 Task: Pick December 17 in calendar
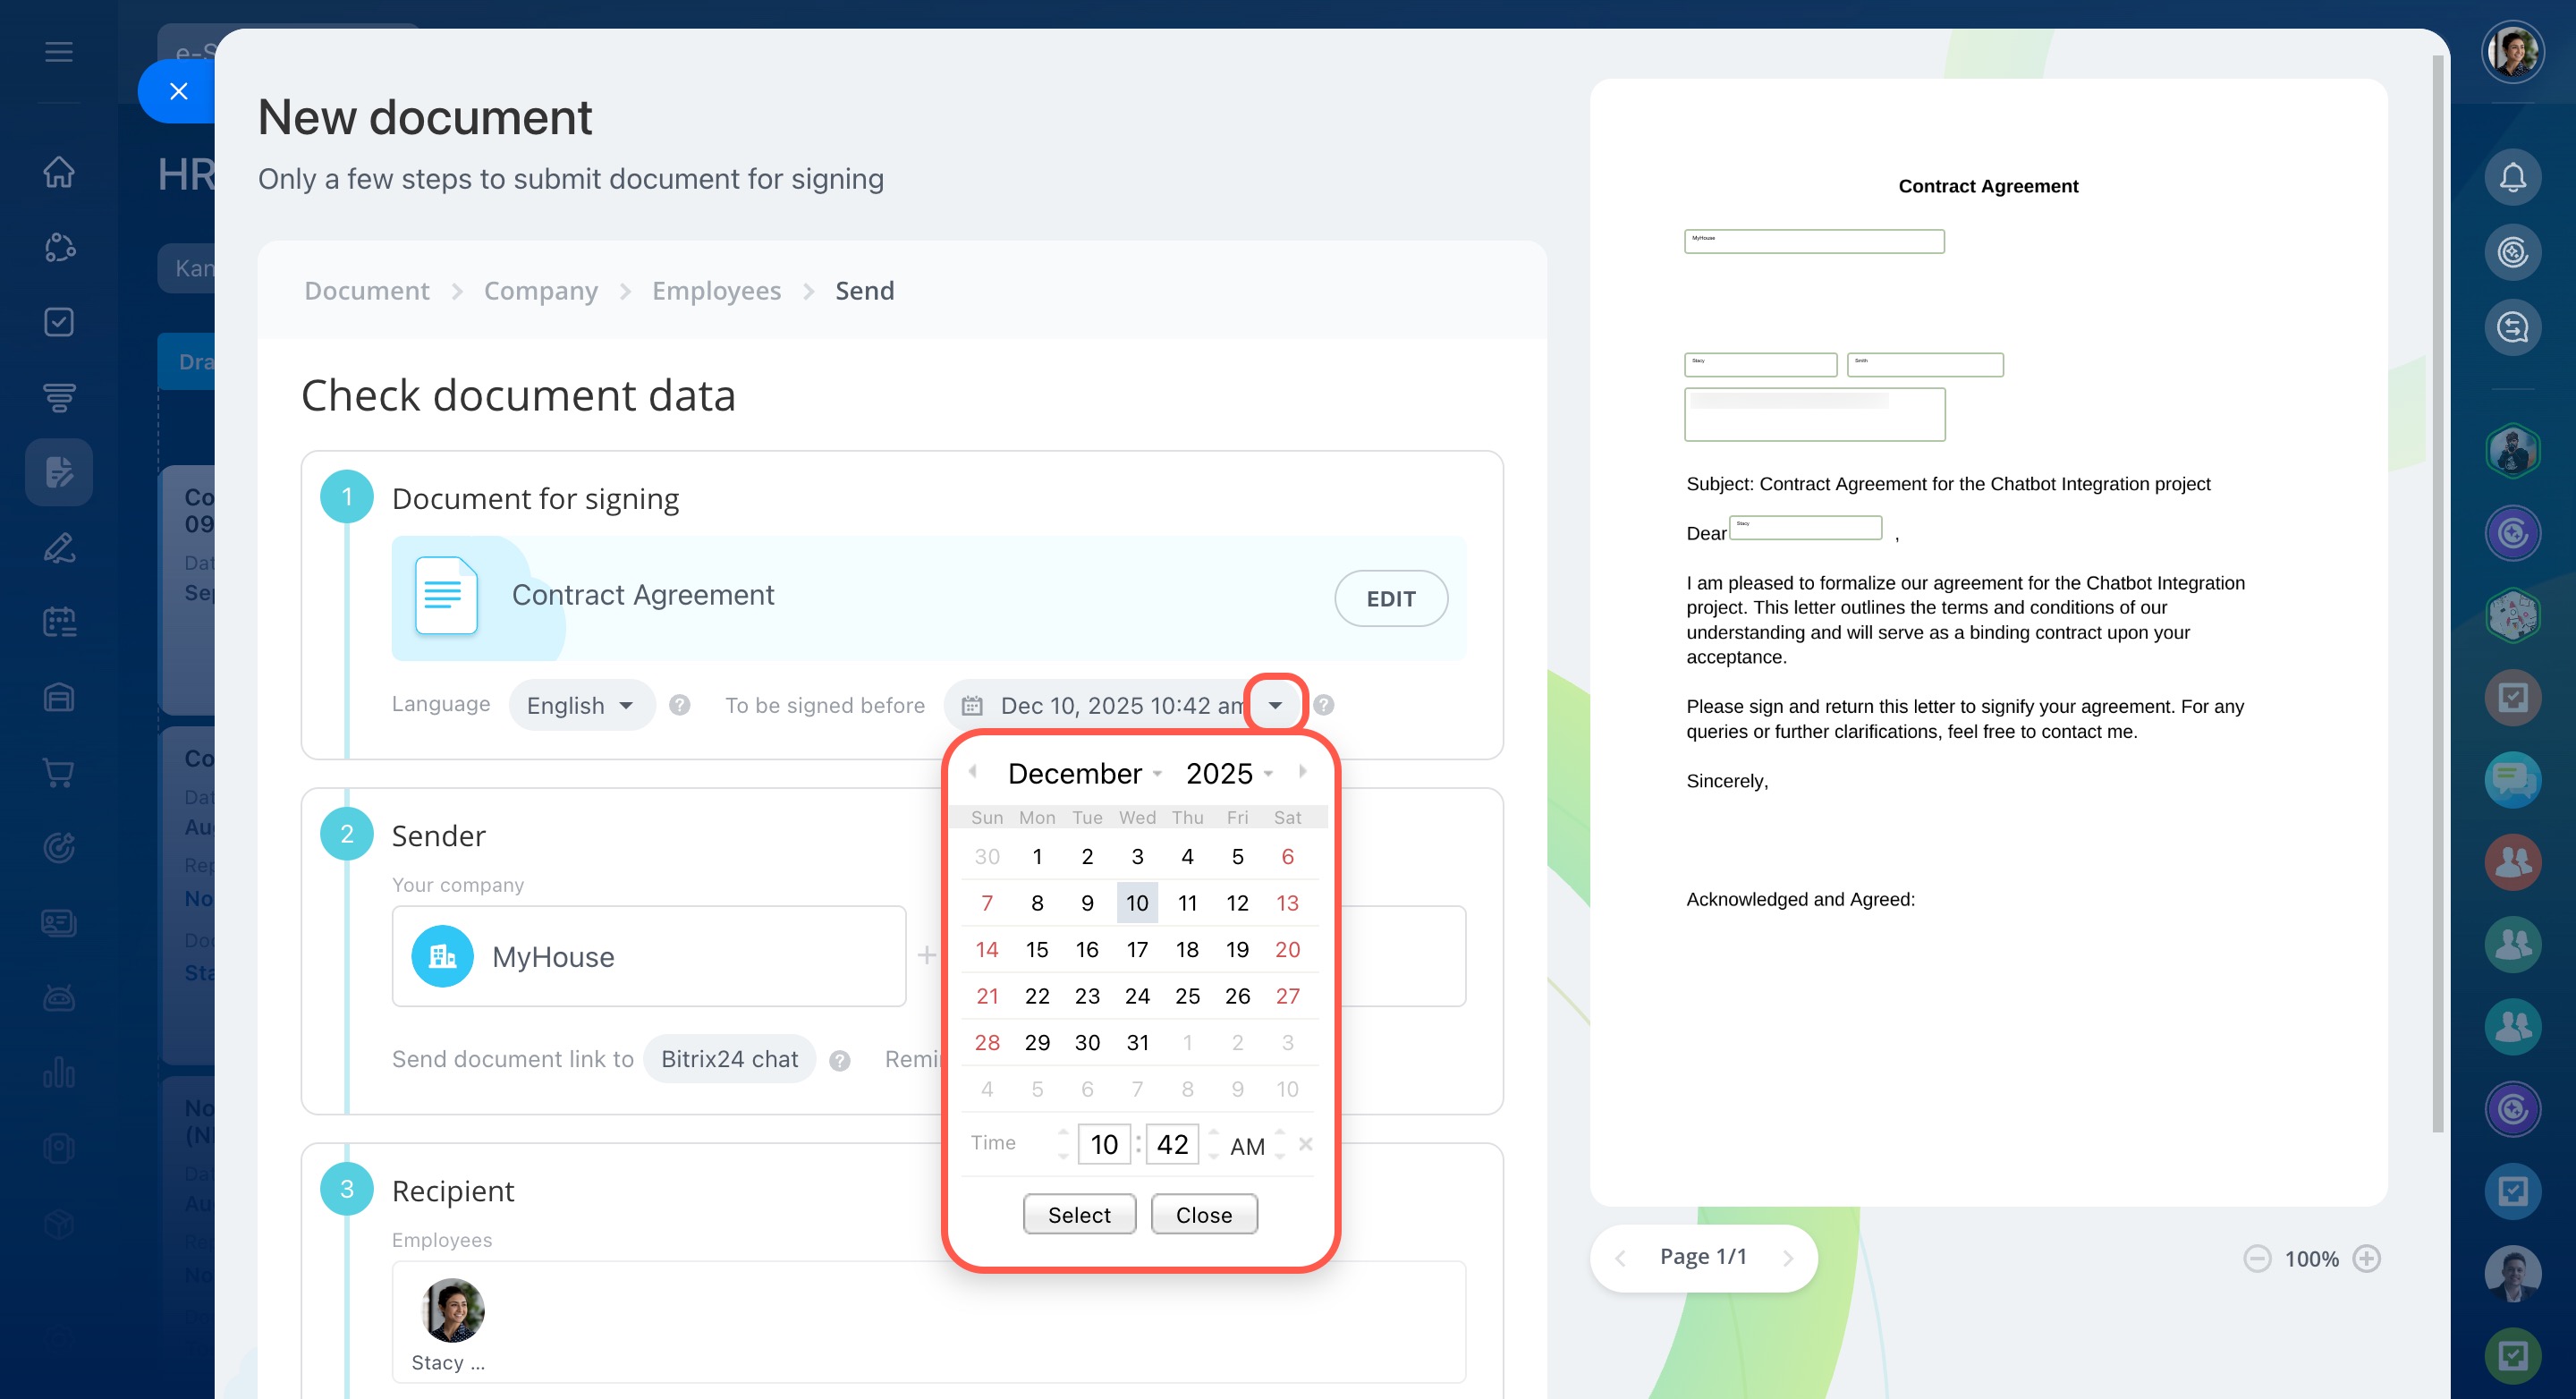pyautogui.click(x=1137, y=949)
